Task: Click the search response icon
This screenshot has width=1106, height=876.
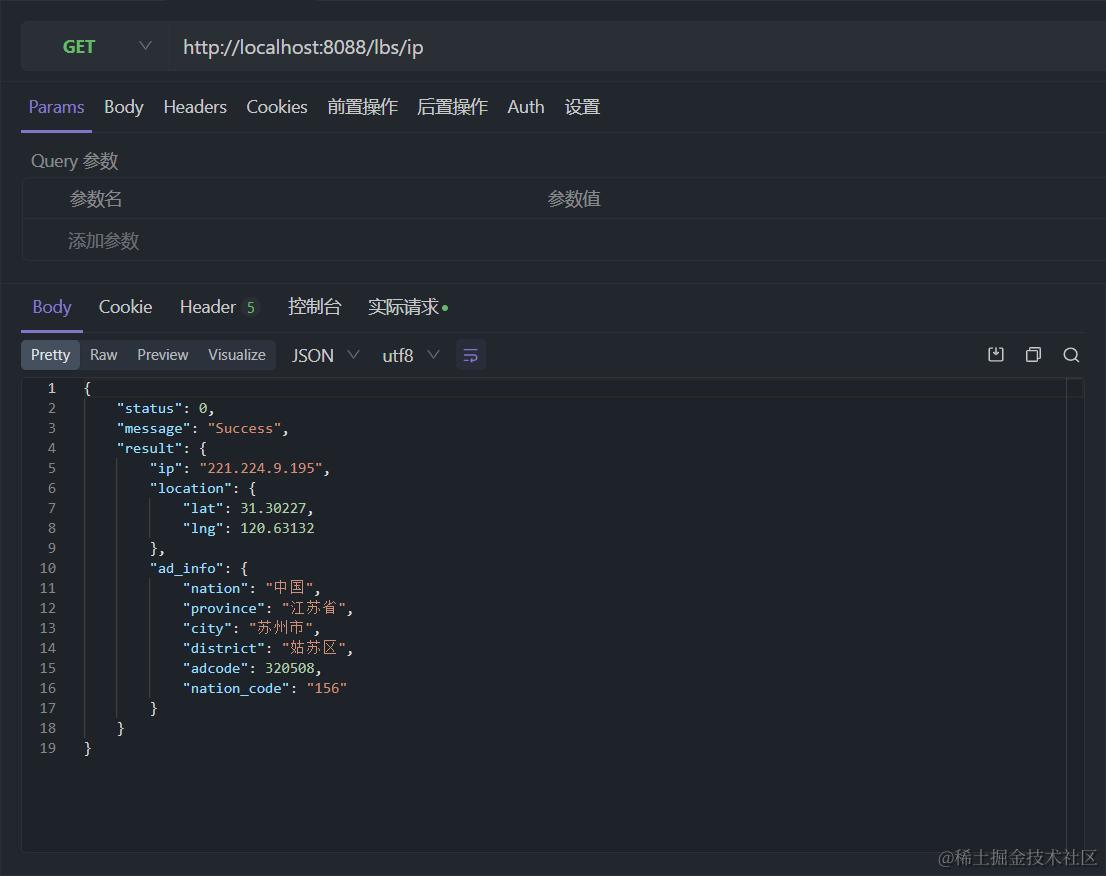Action: click(x=1071, y=355)
